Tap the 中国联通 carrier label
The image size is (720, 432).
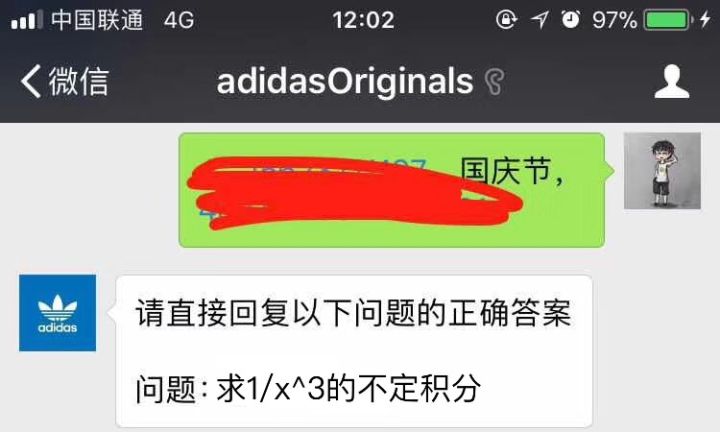(x=97, y=20)
